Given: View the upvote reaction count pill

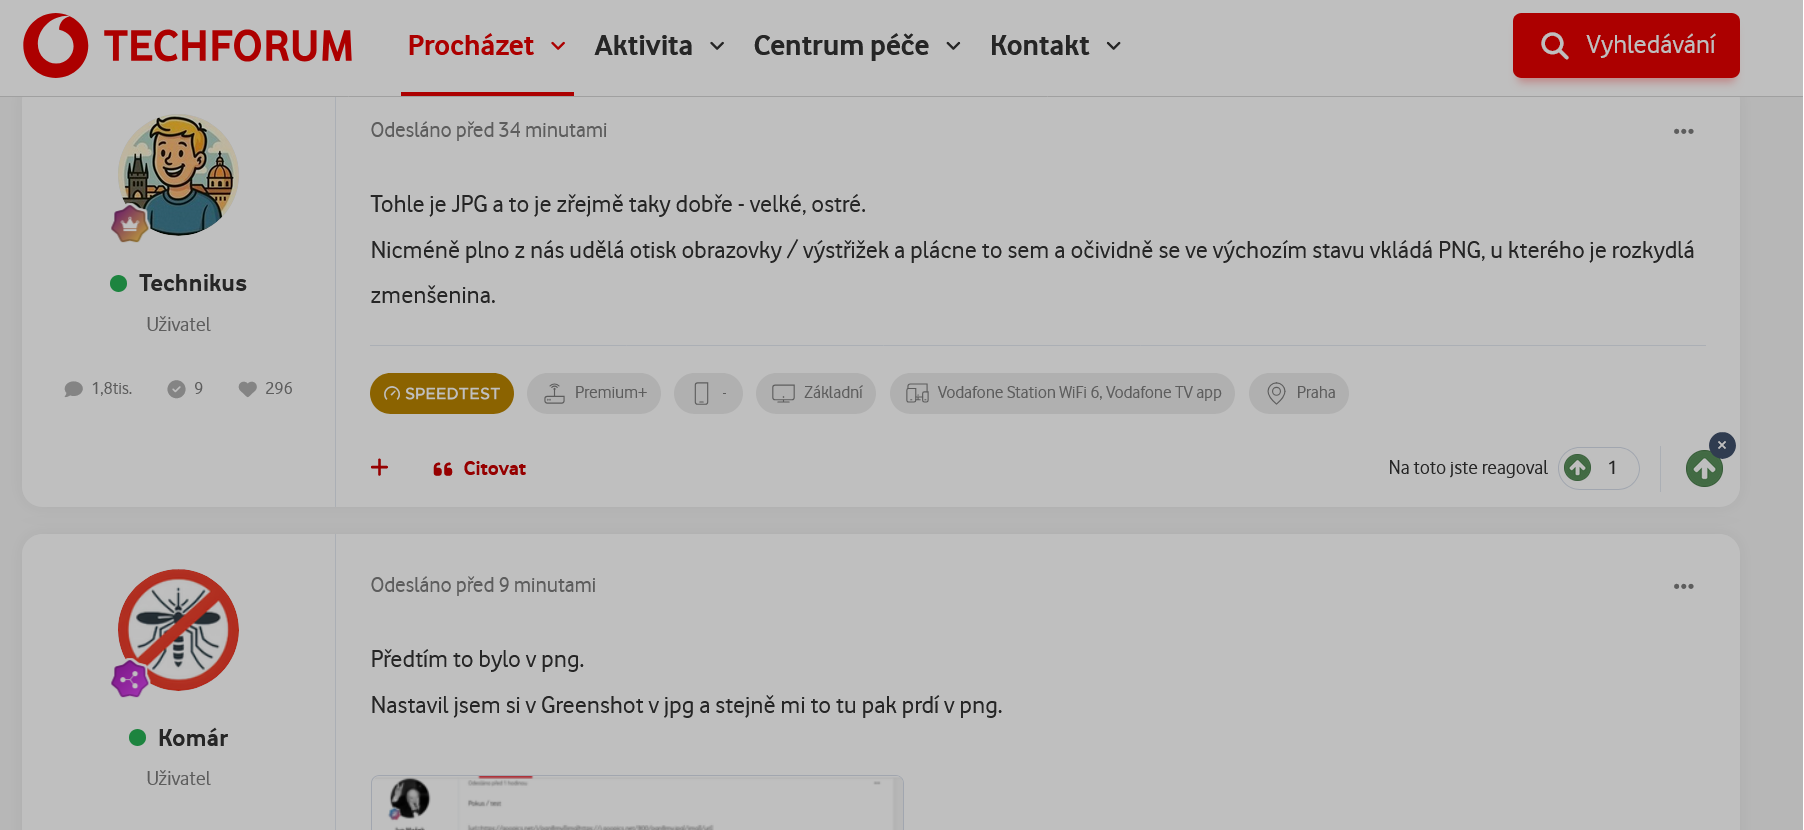Looking at the screenshot, I should (x=1597, y=468).
